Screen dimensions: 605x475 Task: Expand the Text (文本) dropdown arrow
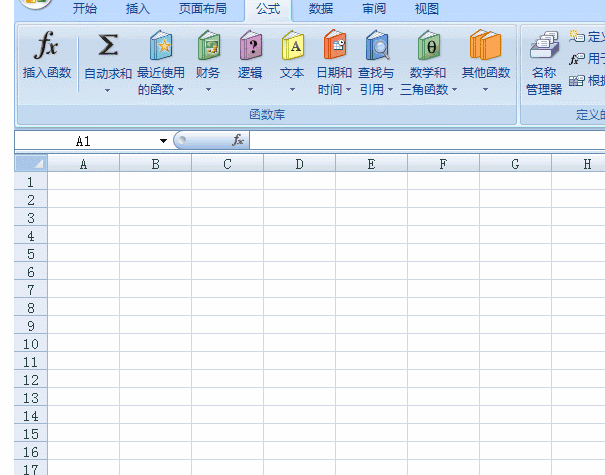coord(292,90)
